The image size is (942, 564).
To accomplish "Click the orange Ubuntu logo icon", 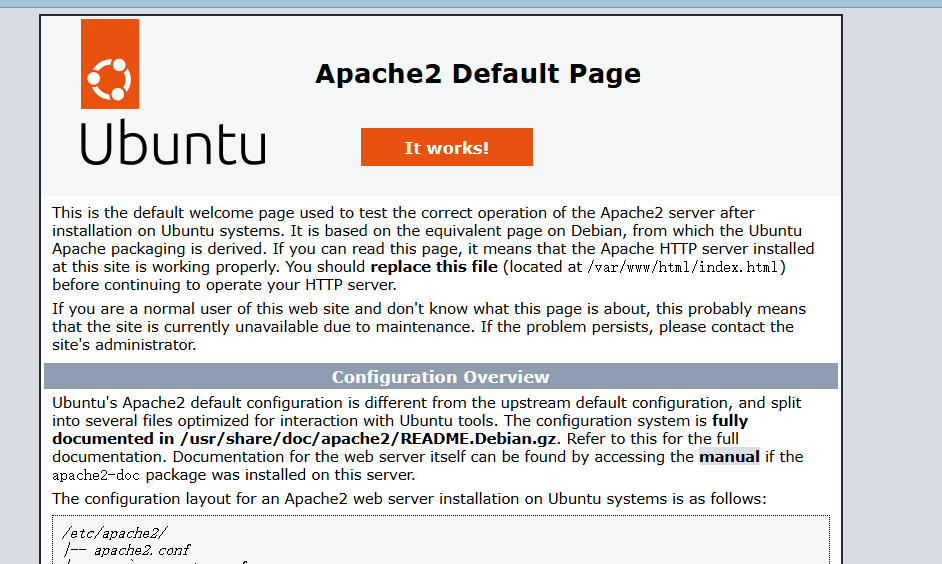I will click(x=110, y=64).
